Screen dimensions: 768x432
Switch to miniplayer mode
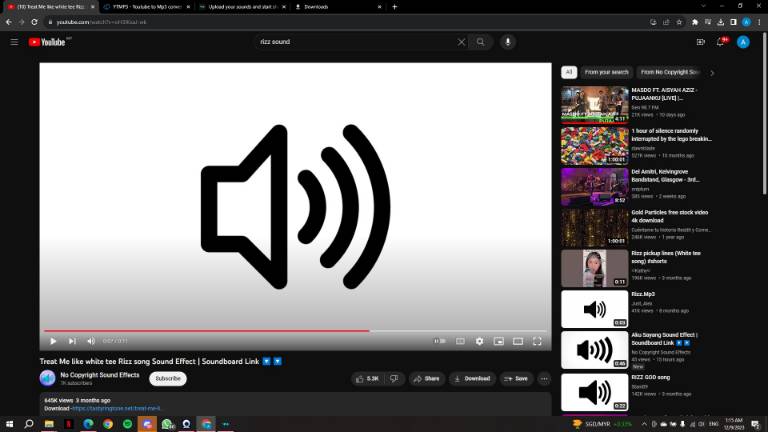click(x=499, y=341)
